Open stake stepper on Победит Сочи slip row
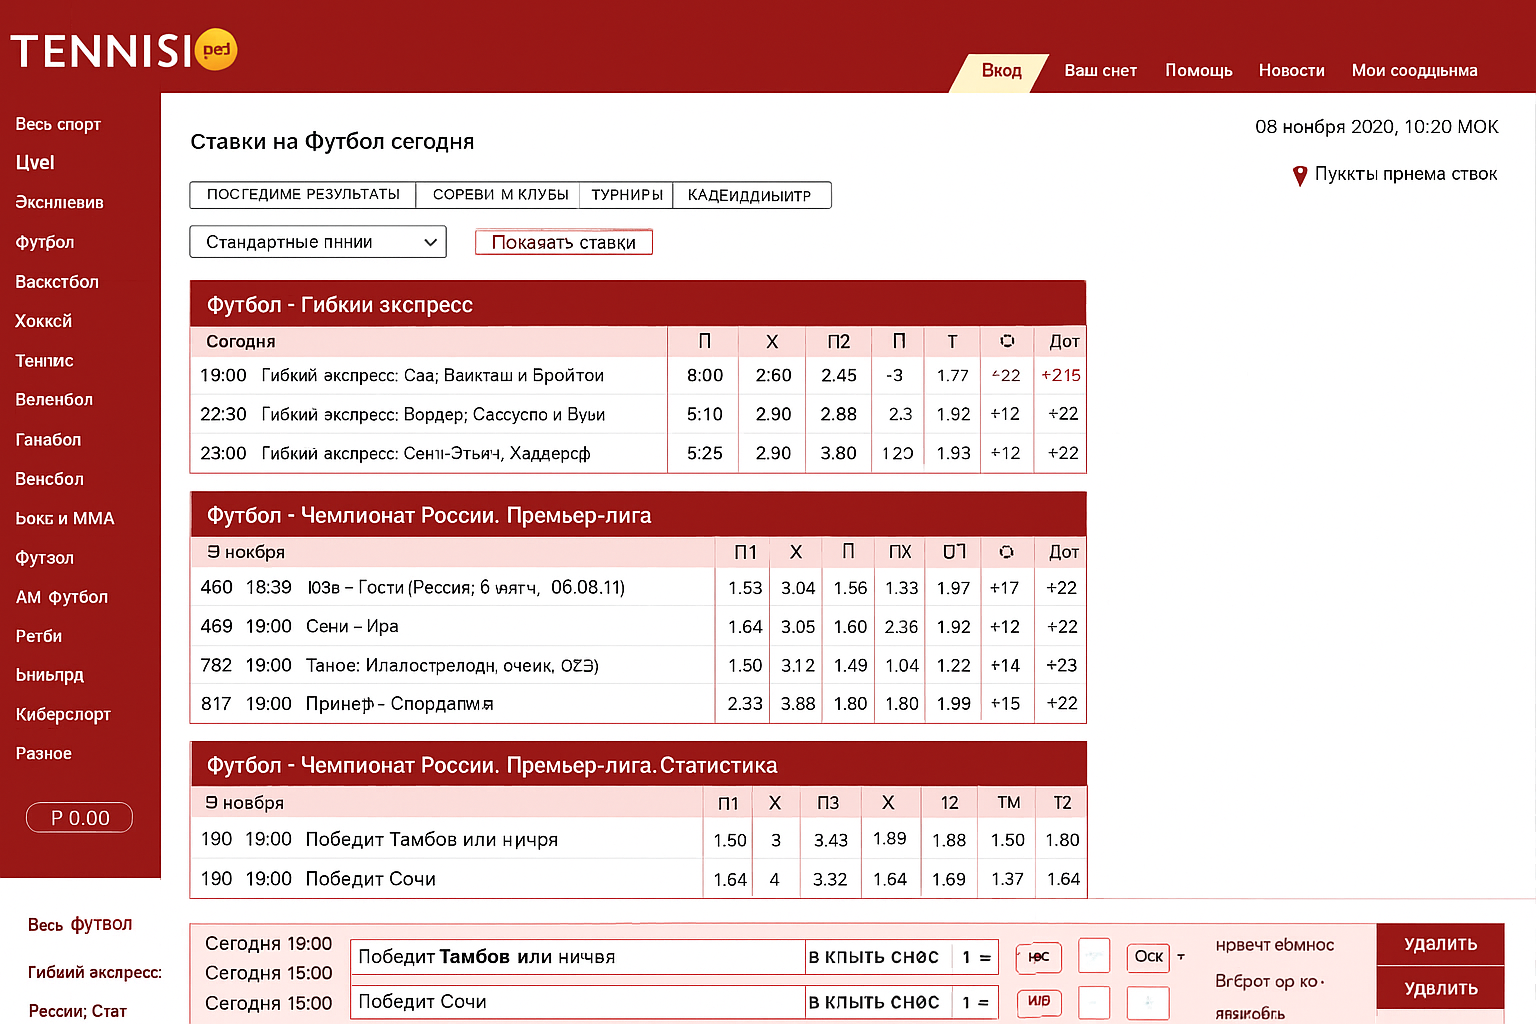This screenshot has width=1536, height=1024. coord(975,1002)
